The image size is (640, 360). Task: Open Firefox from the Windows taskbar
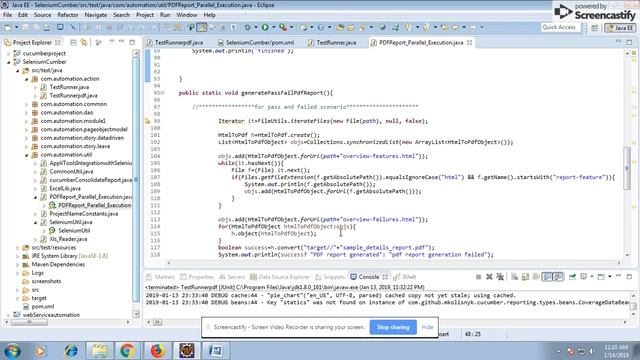[157, 351]
